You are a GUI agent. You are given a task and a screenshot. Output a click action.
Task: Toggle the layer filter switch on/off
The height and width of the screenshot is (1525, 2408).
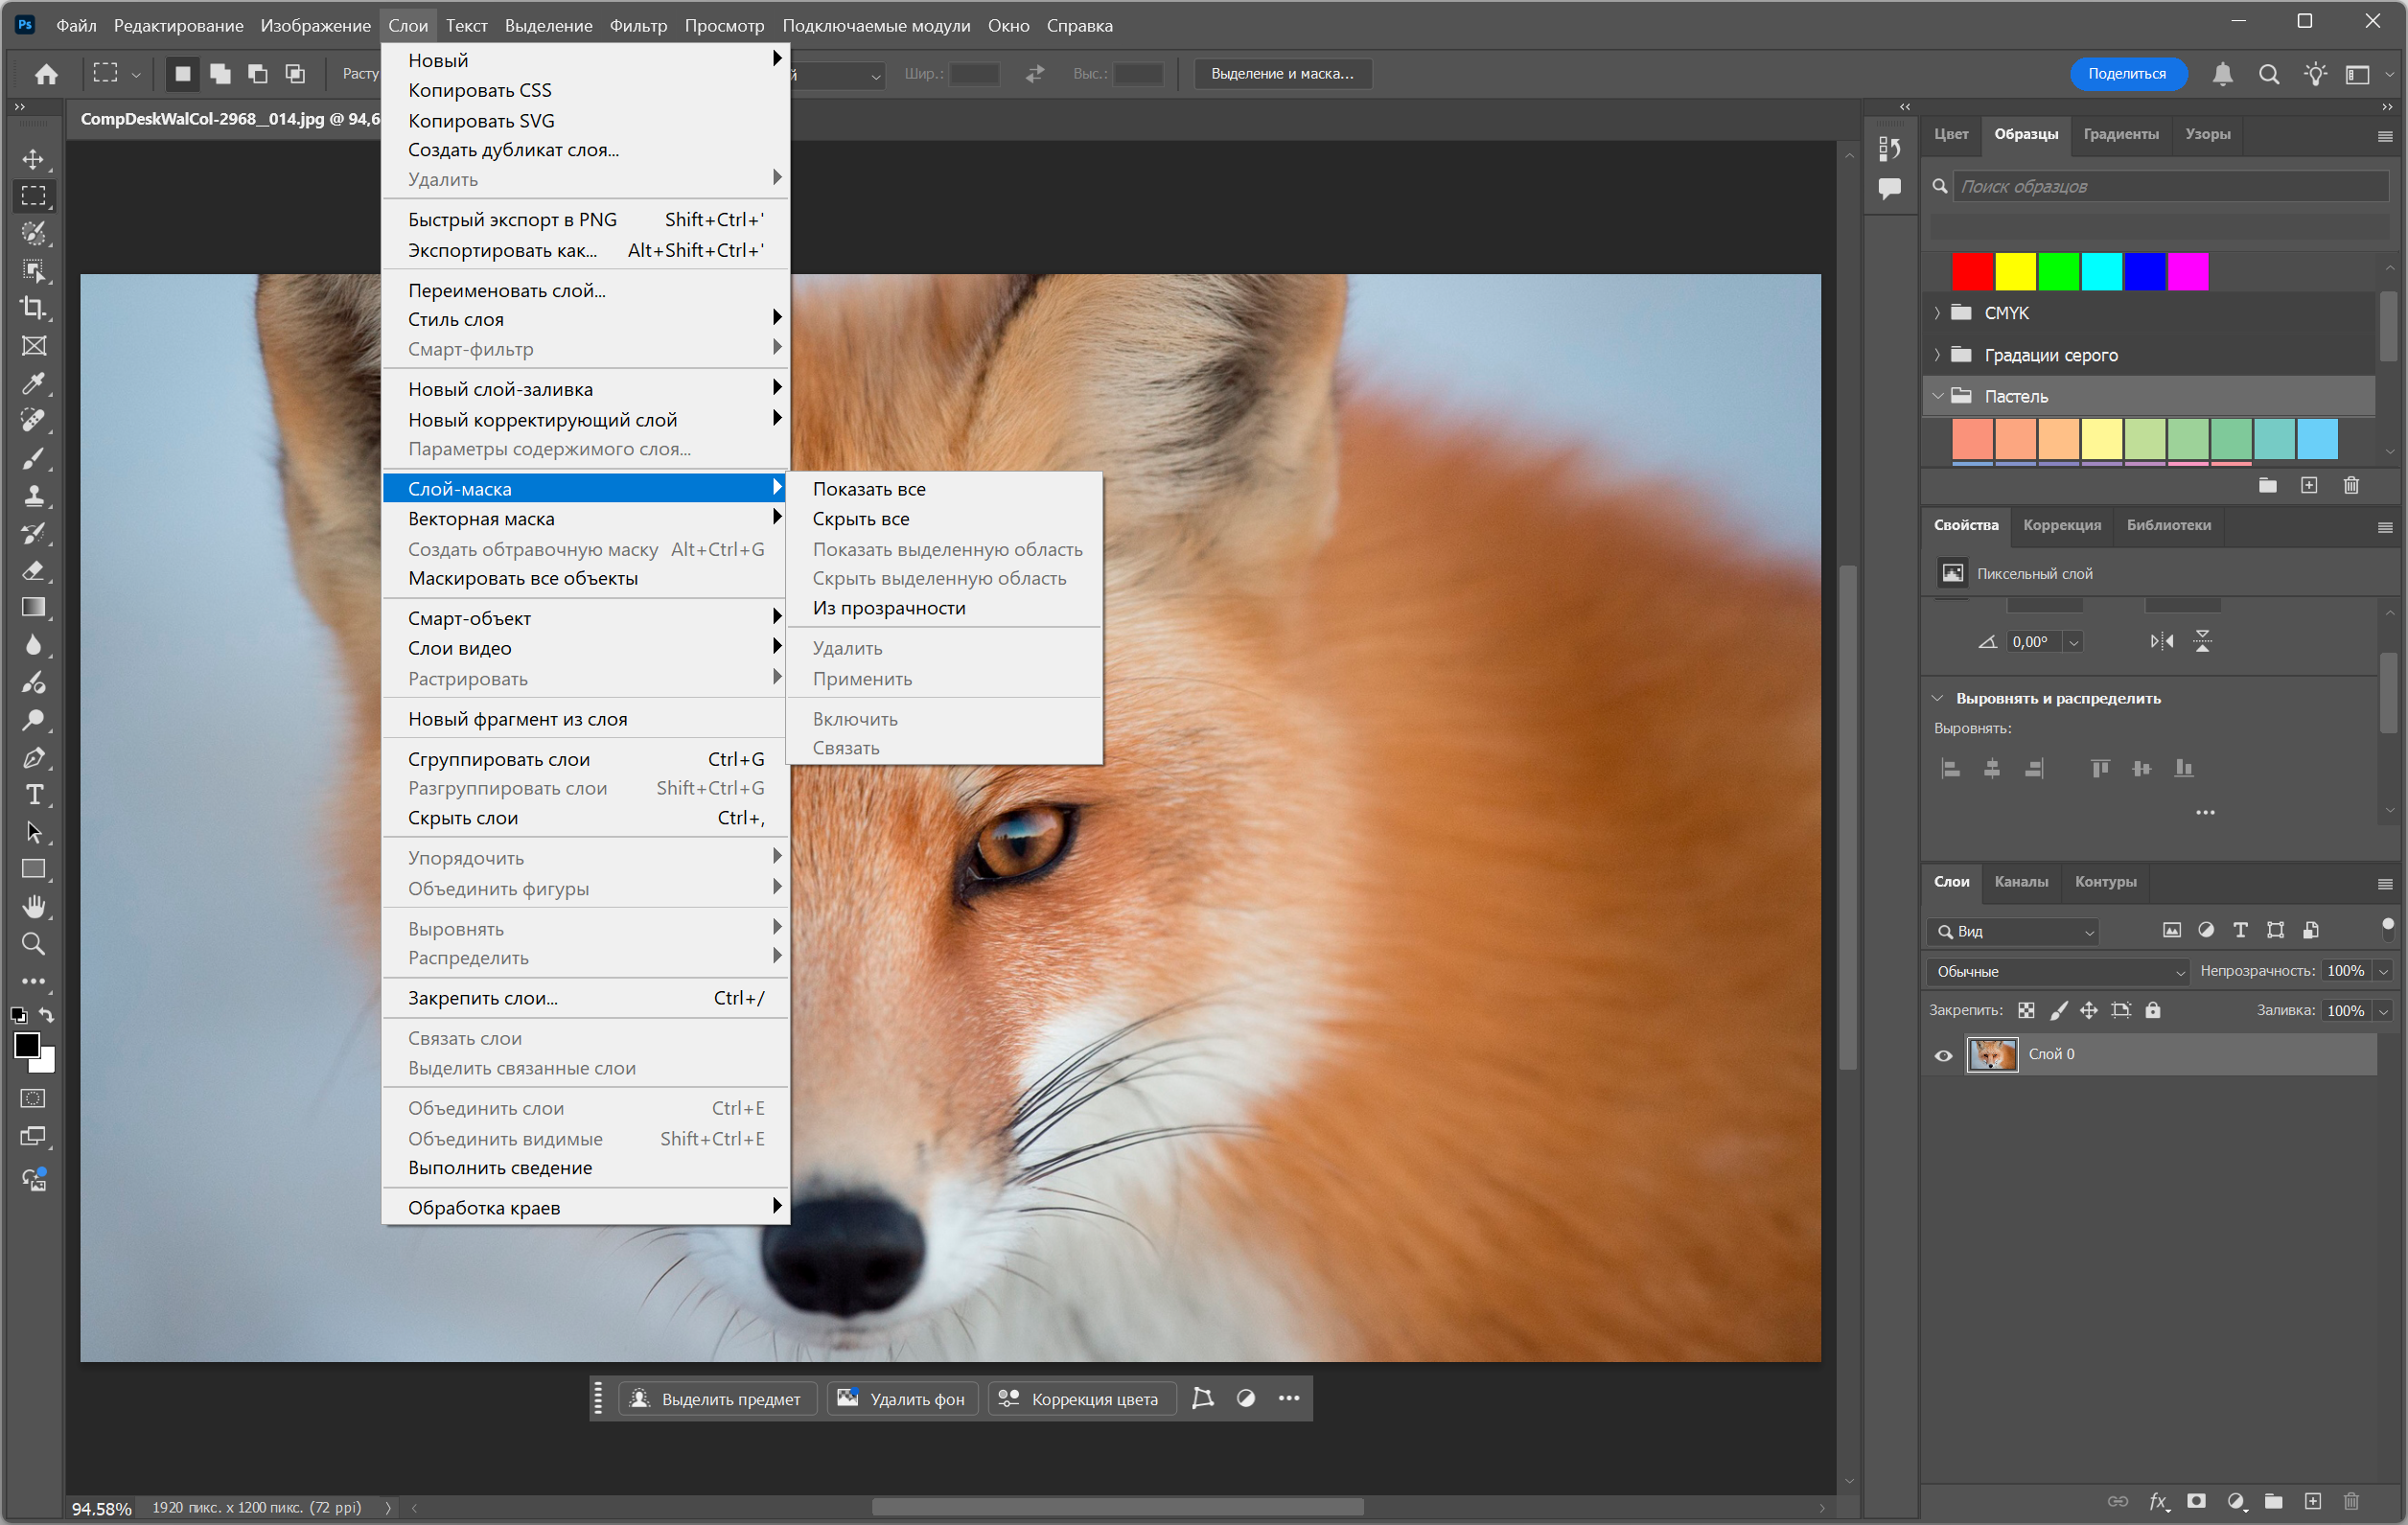pyautogui.click(x=2387, y=929)
